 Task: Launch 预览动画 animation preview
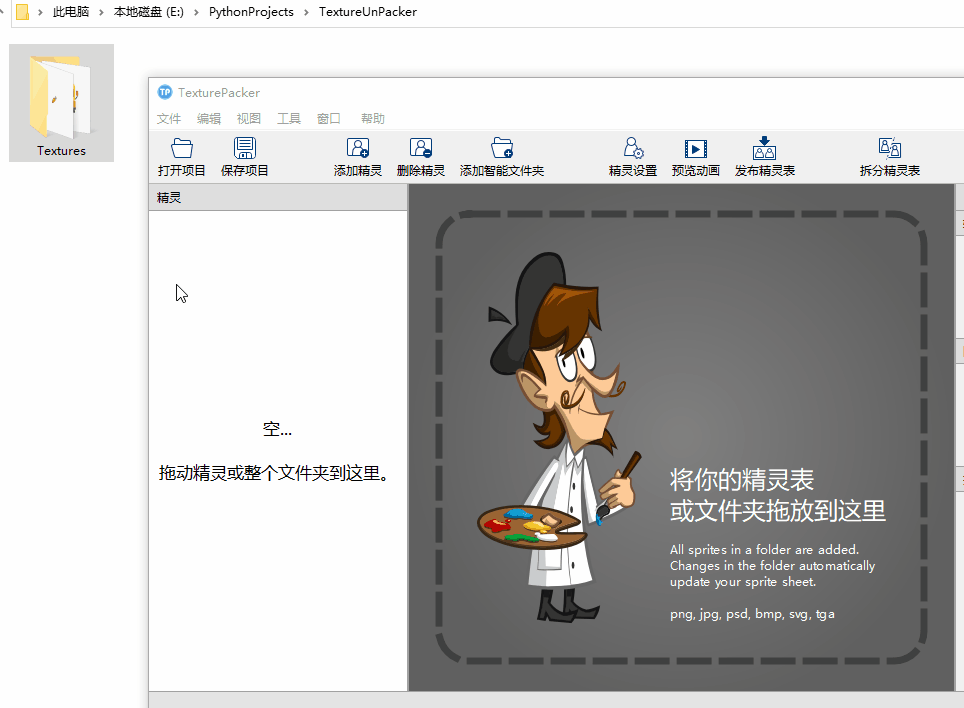tap(696, 157)
